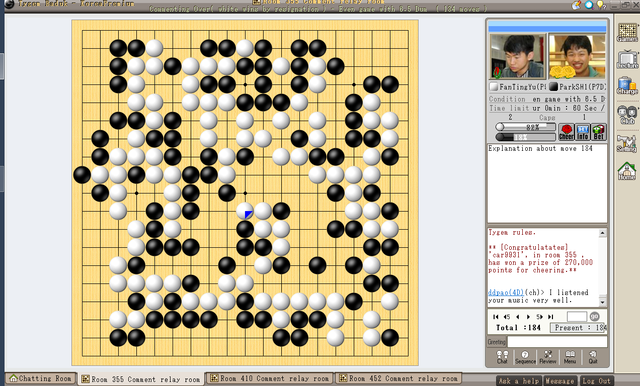Jump to first move of game
Screen dimensions: 640x386
(x=496, y=317)
